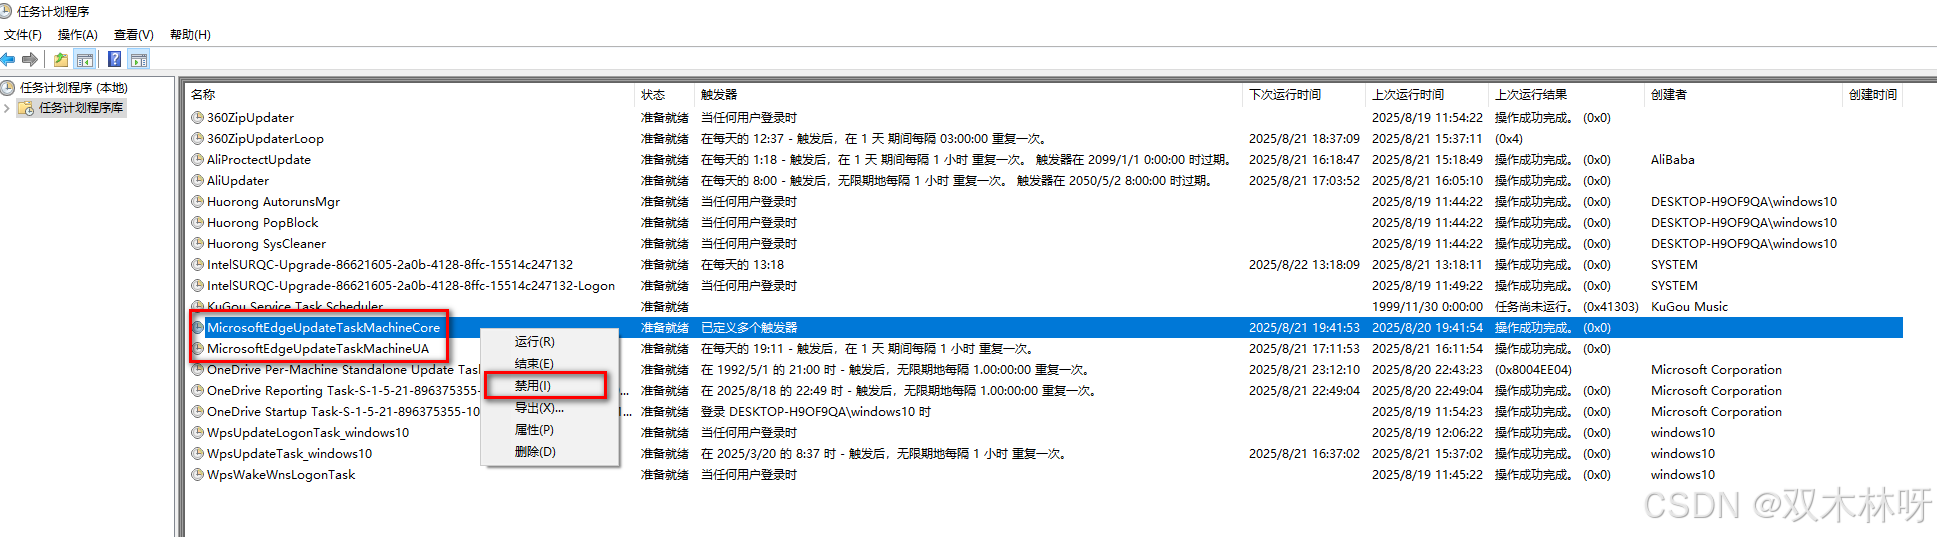Screen dimensions: 1937x537
Task: Sort by the 触发器 column header
Action: pos(968,94)
